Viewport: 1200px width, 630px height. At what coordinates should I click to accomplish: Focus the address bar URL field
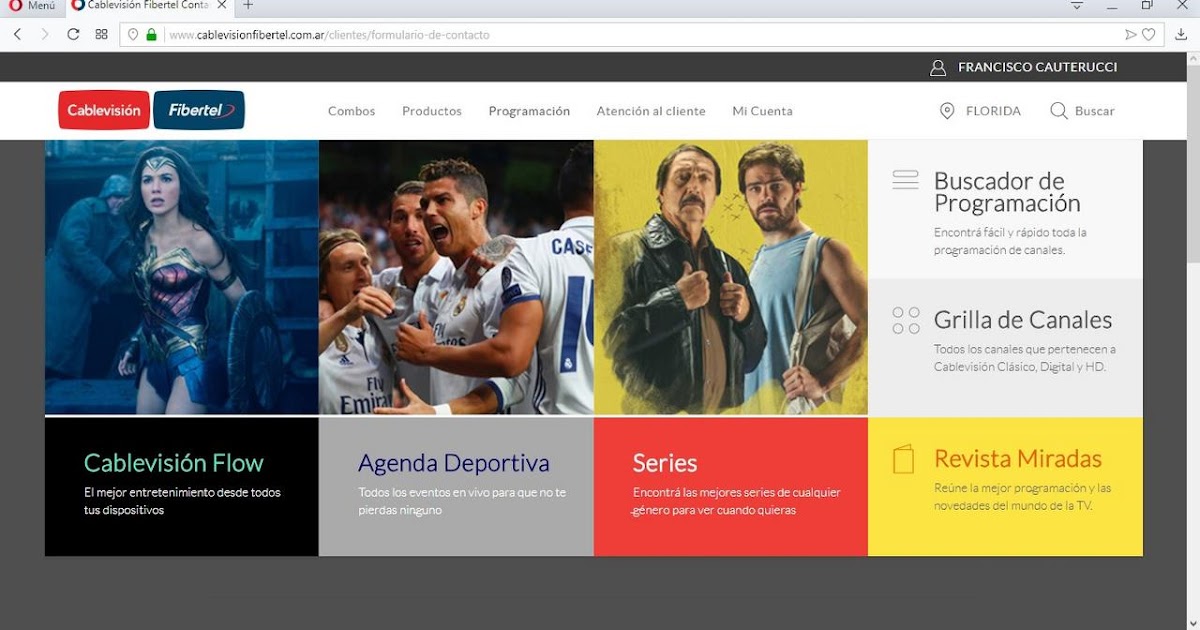[x=640, y=34]
